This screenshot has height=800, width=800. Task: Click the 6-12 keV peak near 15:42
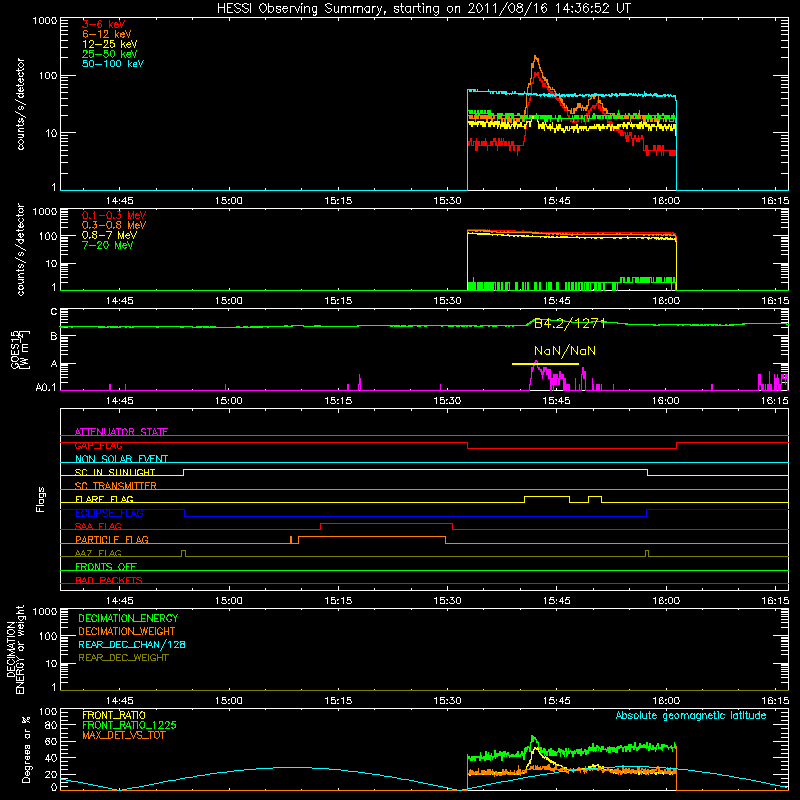point(535,58)
